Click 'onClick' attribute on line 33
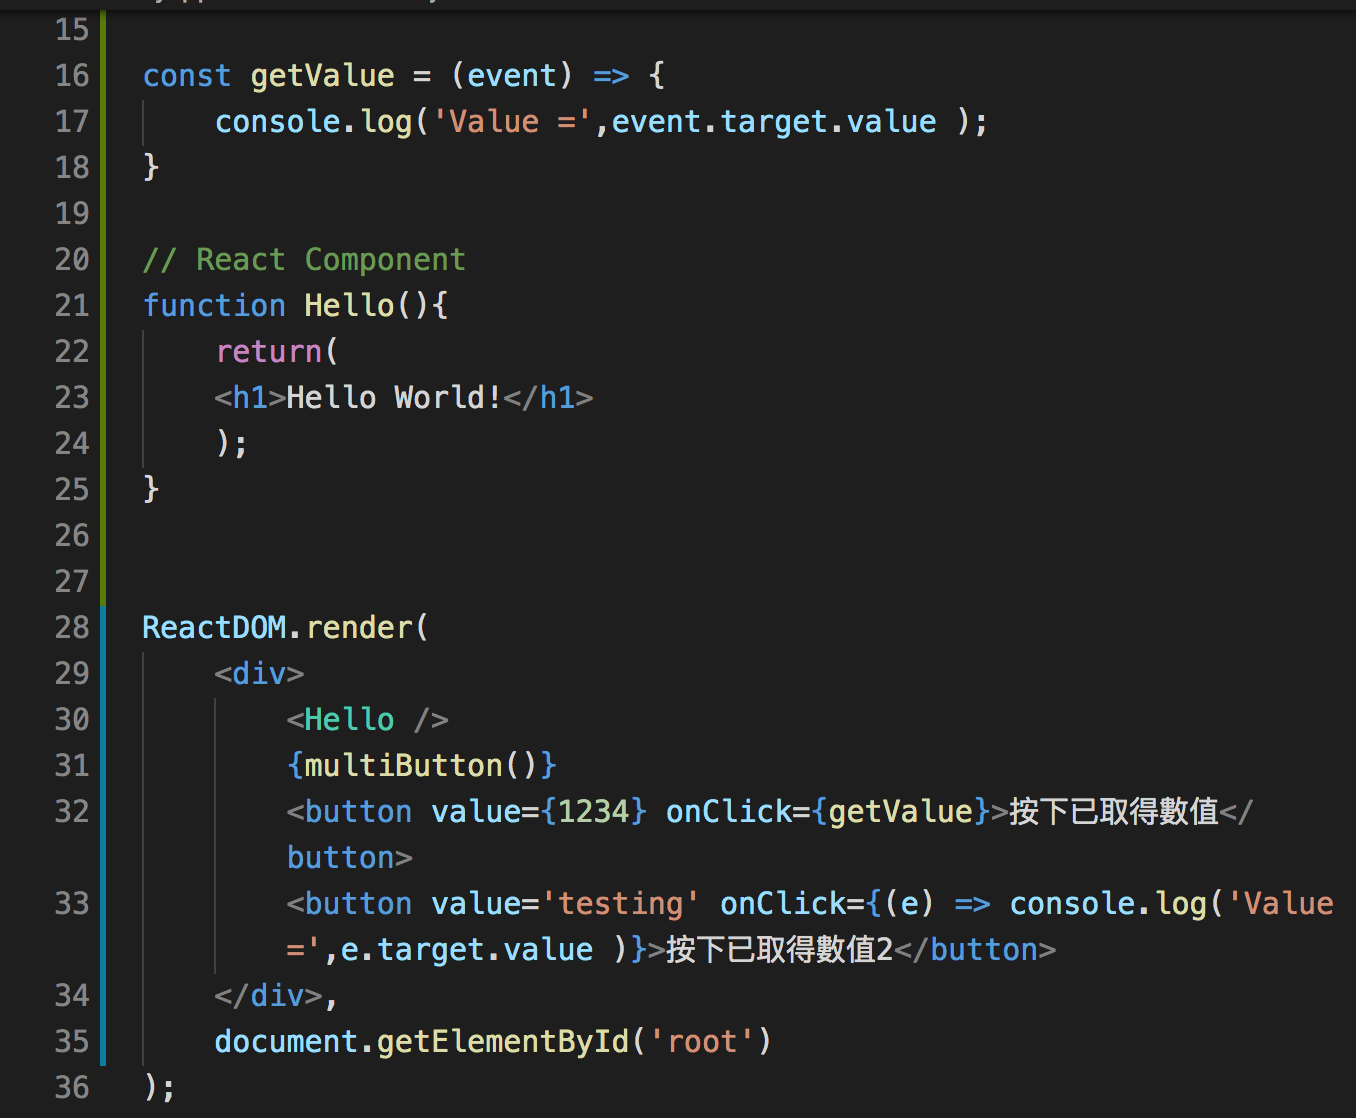 click(783, 904)
